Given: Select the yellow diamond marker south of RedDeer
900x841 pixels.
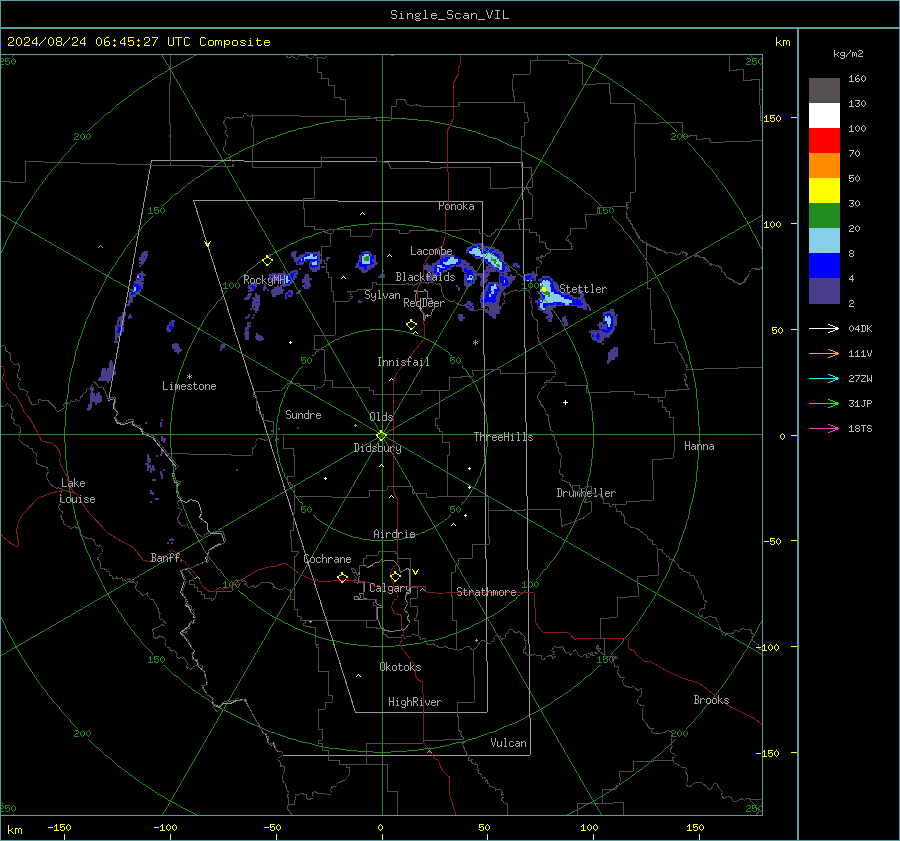Looking at the screenshot, I should pos(411,325).
